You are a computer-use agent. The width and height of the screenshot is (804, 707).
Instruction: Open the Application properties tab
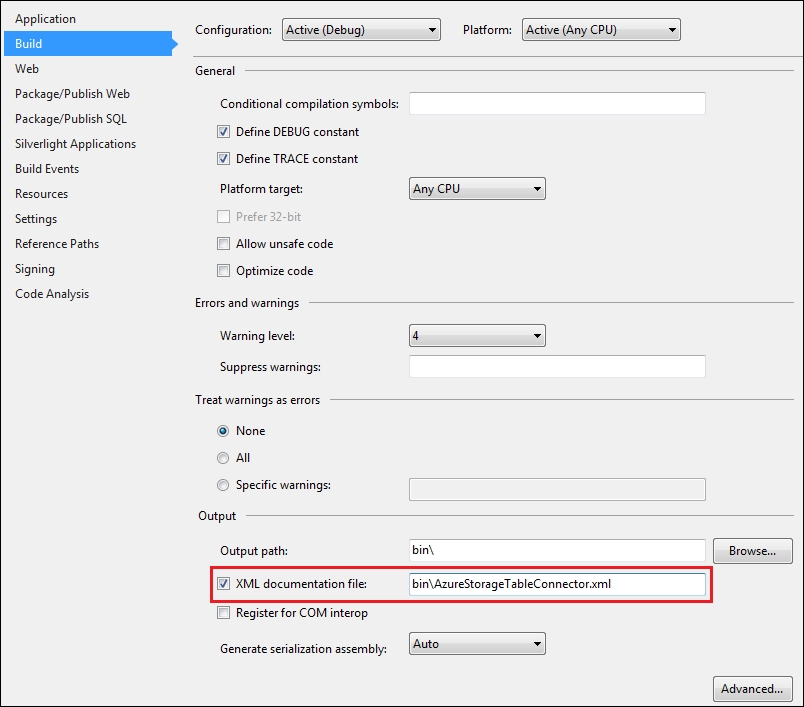(45, 19)
